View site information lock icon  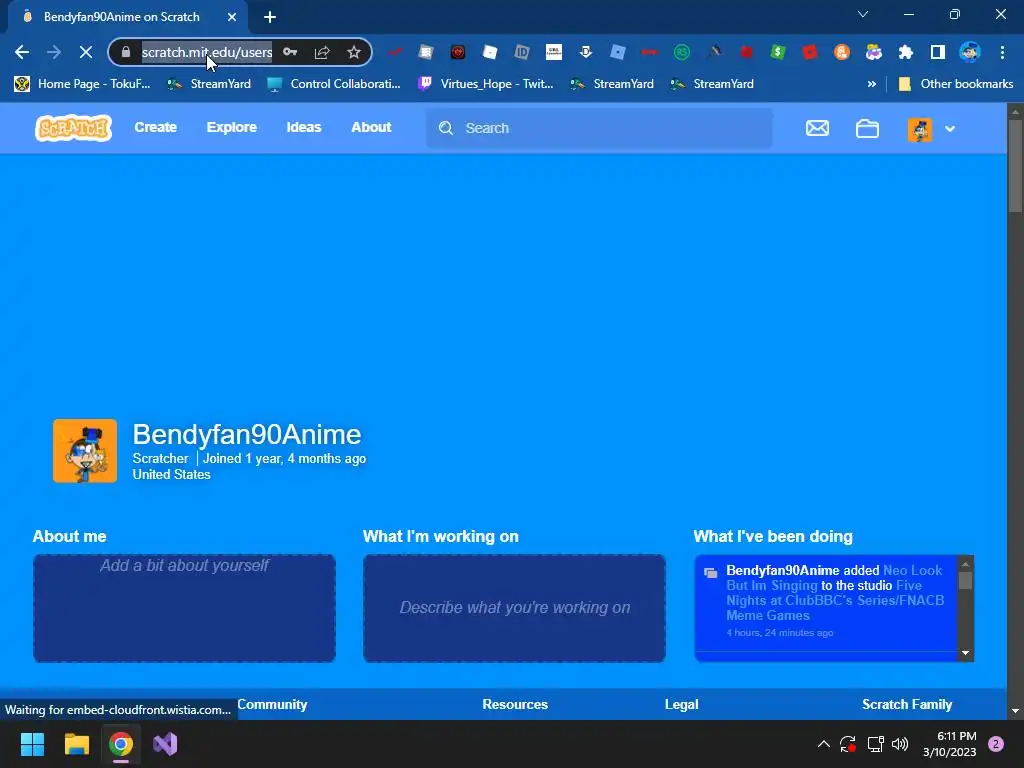pos(126,52)
